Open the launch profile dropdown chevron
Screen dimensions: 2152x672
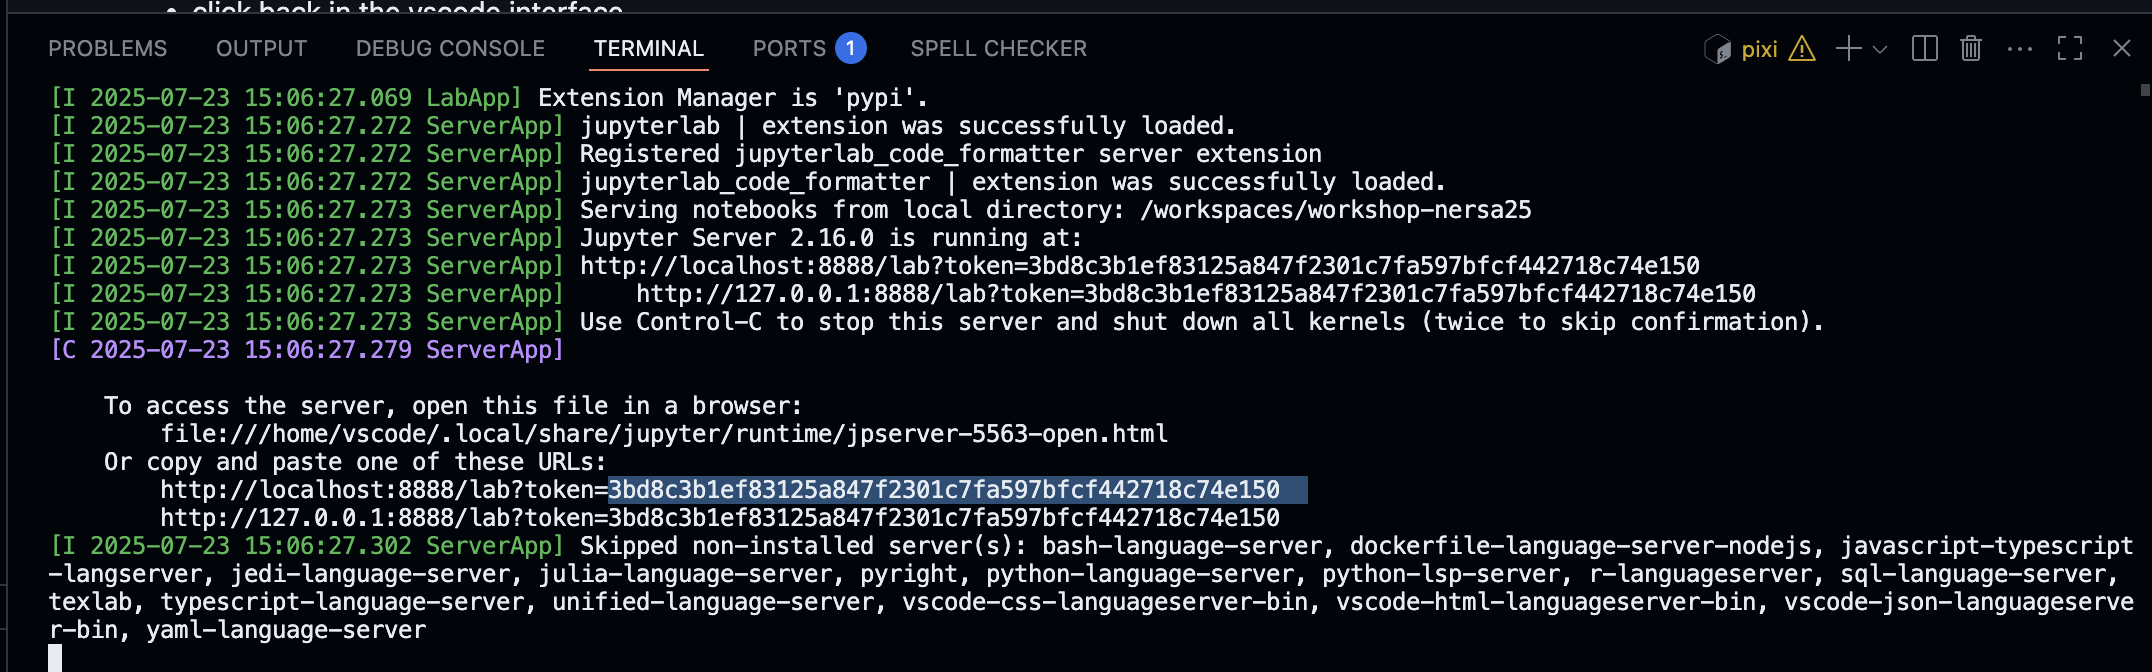1880,49
